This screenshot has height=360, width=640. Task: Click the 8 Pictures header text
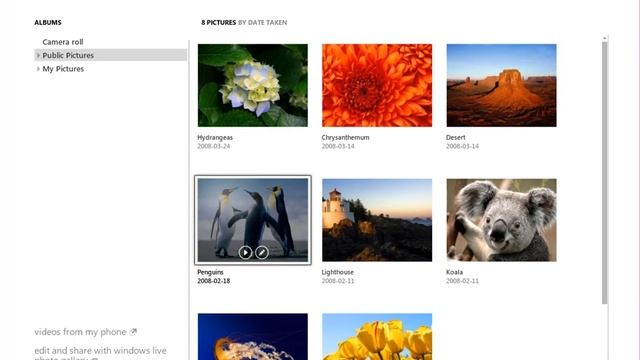point(218,22)
